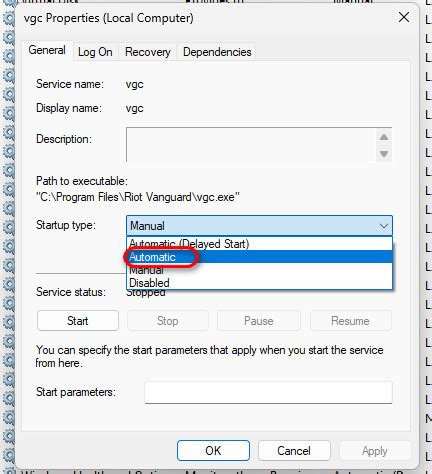Start the vgc service
The width and height of the screenshot is (432, 474).
pyautogui.click(x=78, y=321)
